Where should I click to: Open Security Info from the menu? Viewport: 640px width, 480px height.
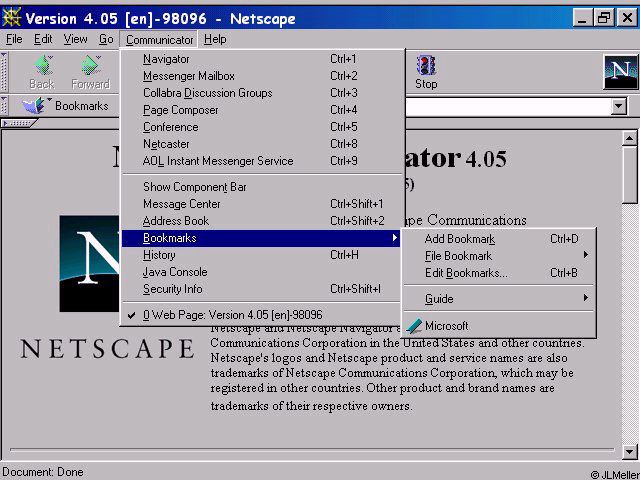[x=172, y=289]
